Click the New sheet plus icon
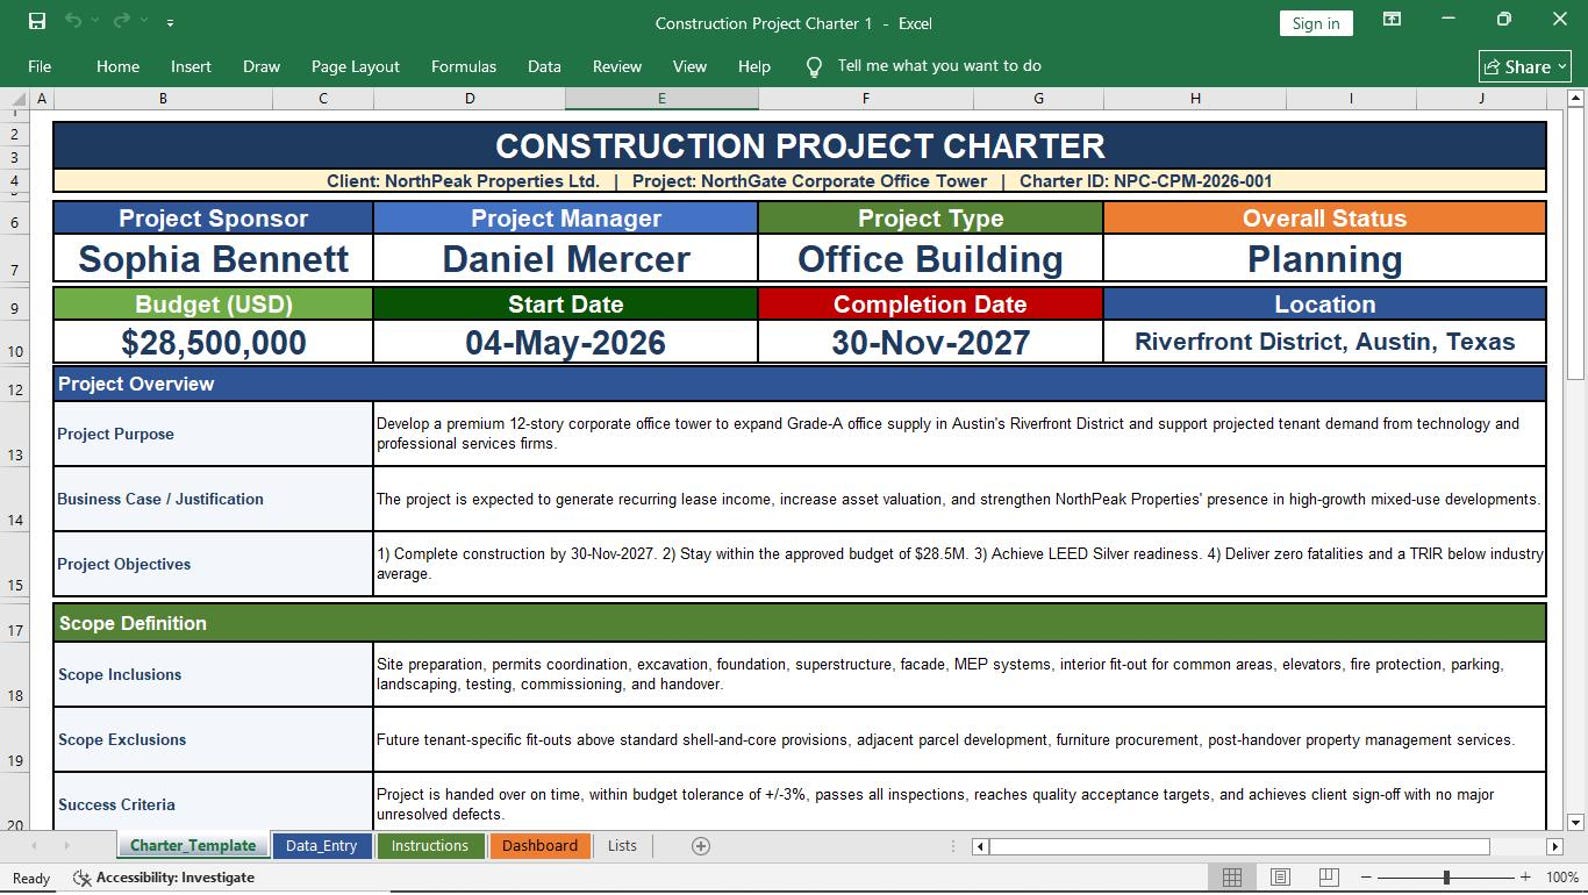1588x895 pixels. [x=701, y=846]
